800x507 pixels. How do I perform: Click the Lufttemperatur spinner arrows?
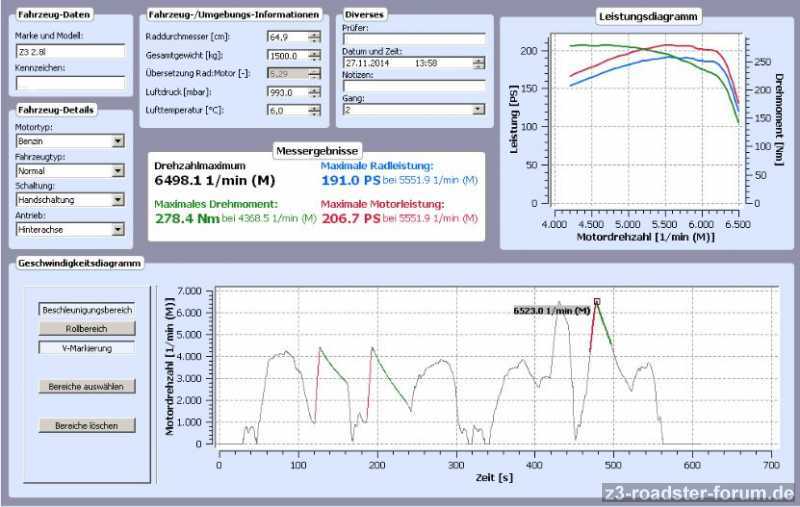coord(315,110)
